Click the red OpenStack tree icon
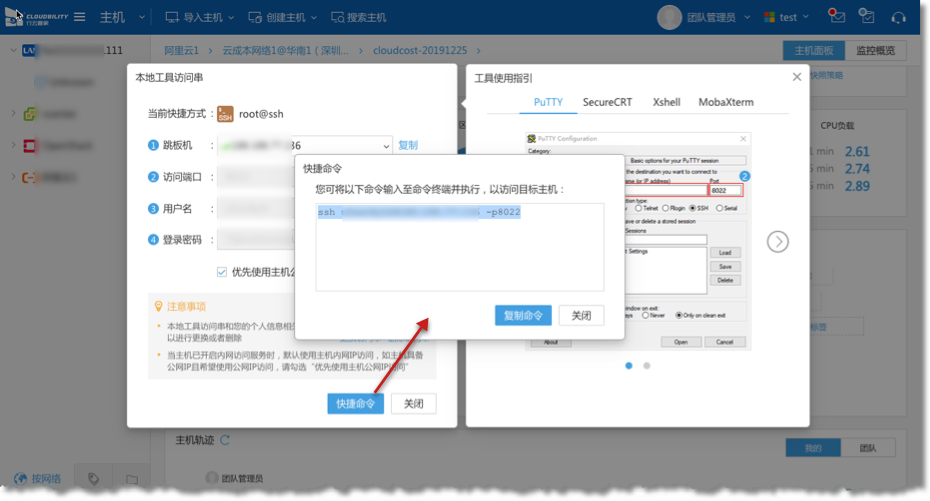The height and width of the screenshot is (501, 930). (x=30, y=145)
